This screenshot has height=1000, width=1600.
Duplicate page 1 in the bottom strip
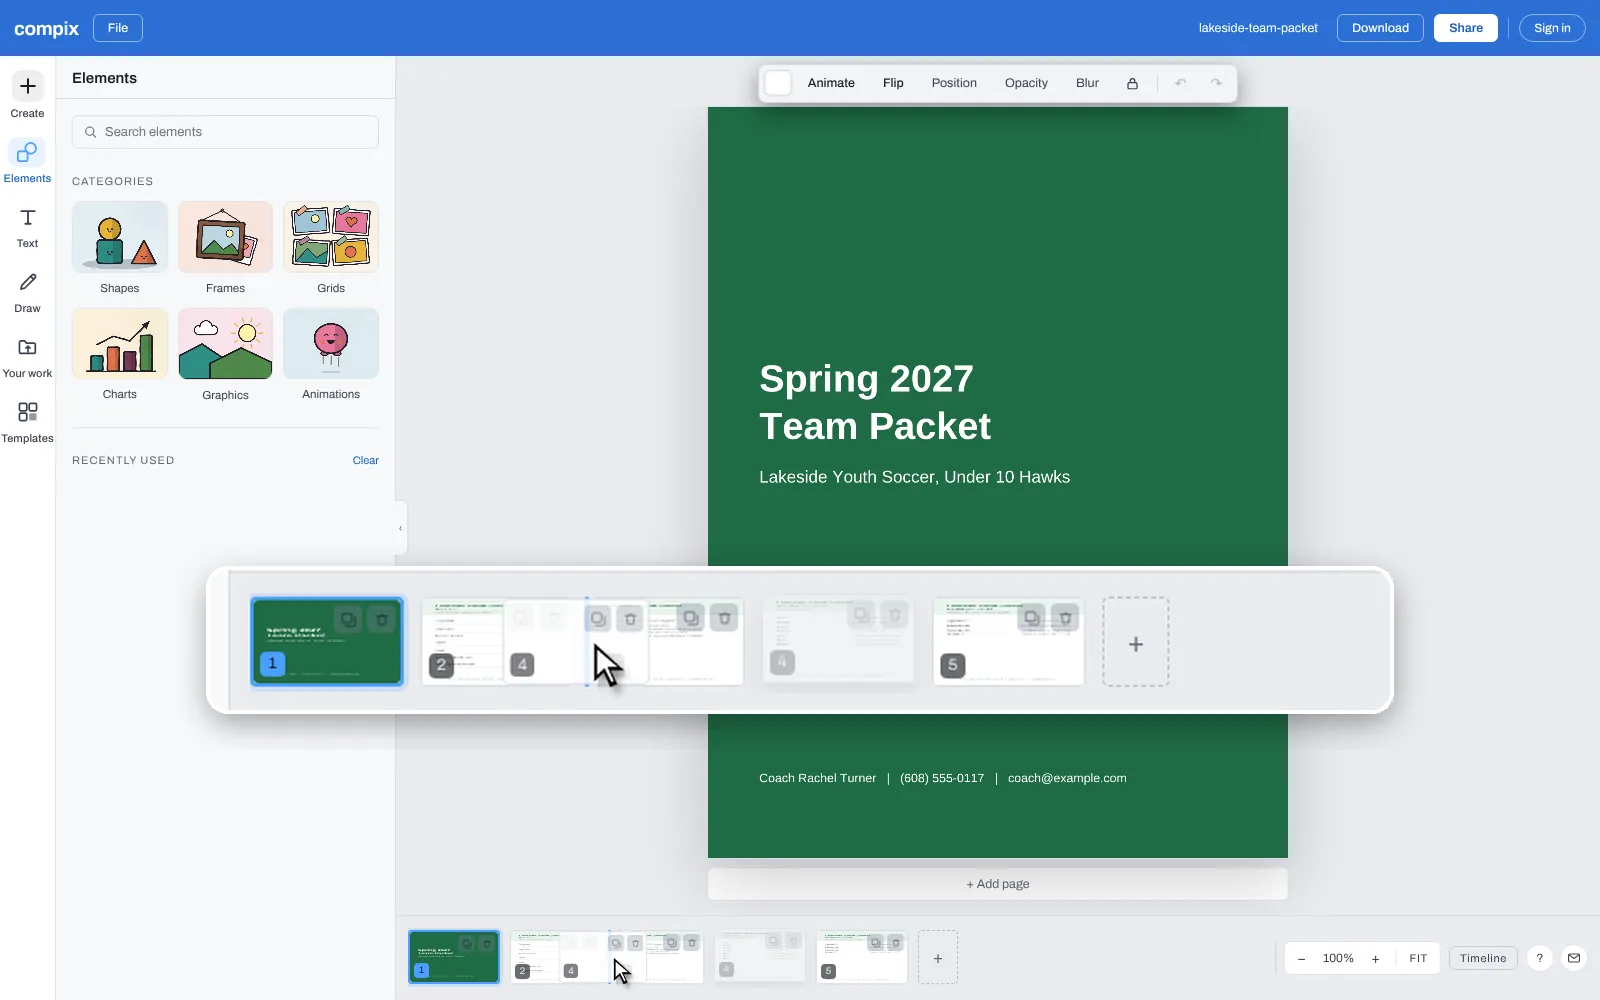point(467,943)
